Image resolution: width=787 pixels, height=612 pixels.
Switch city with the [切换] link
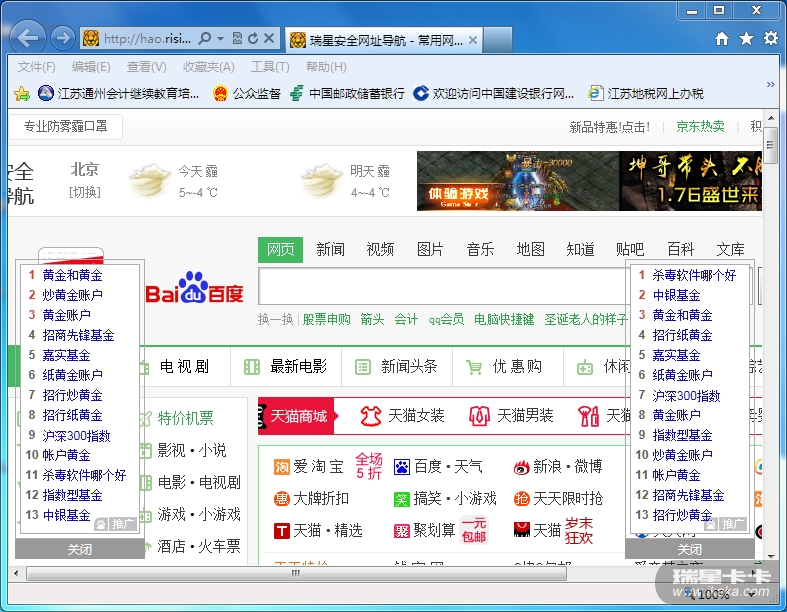click(85, 192)
